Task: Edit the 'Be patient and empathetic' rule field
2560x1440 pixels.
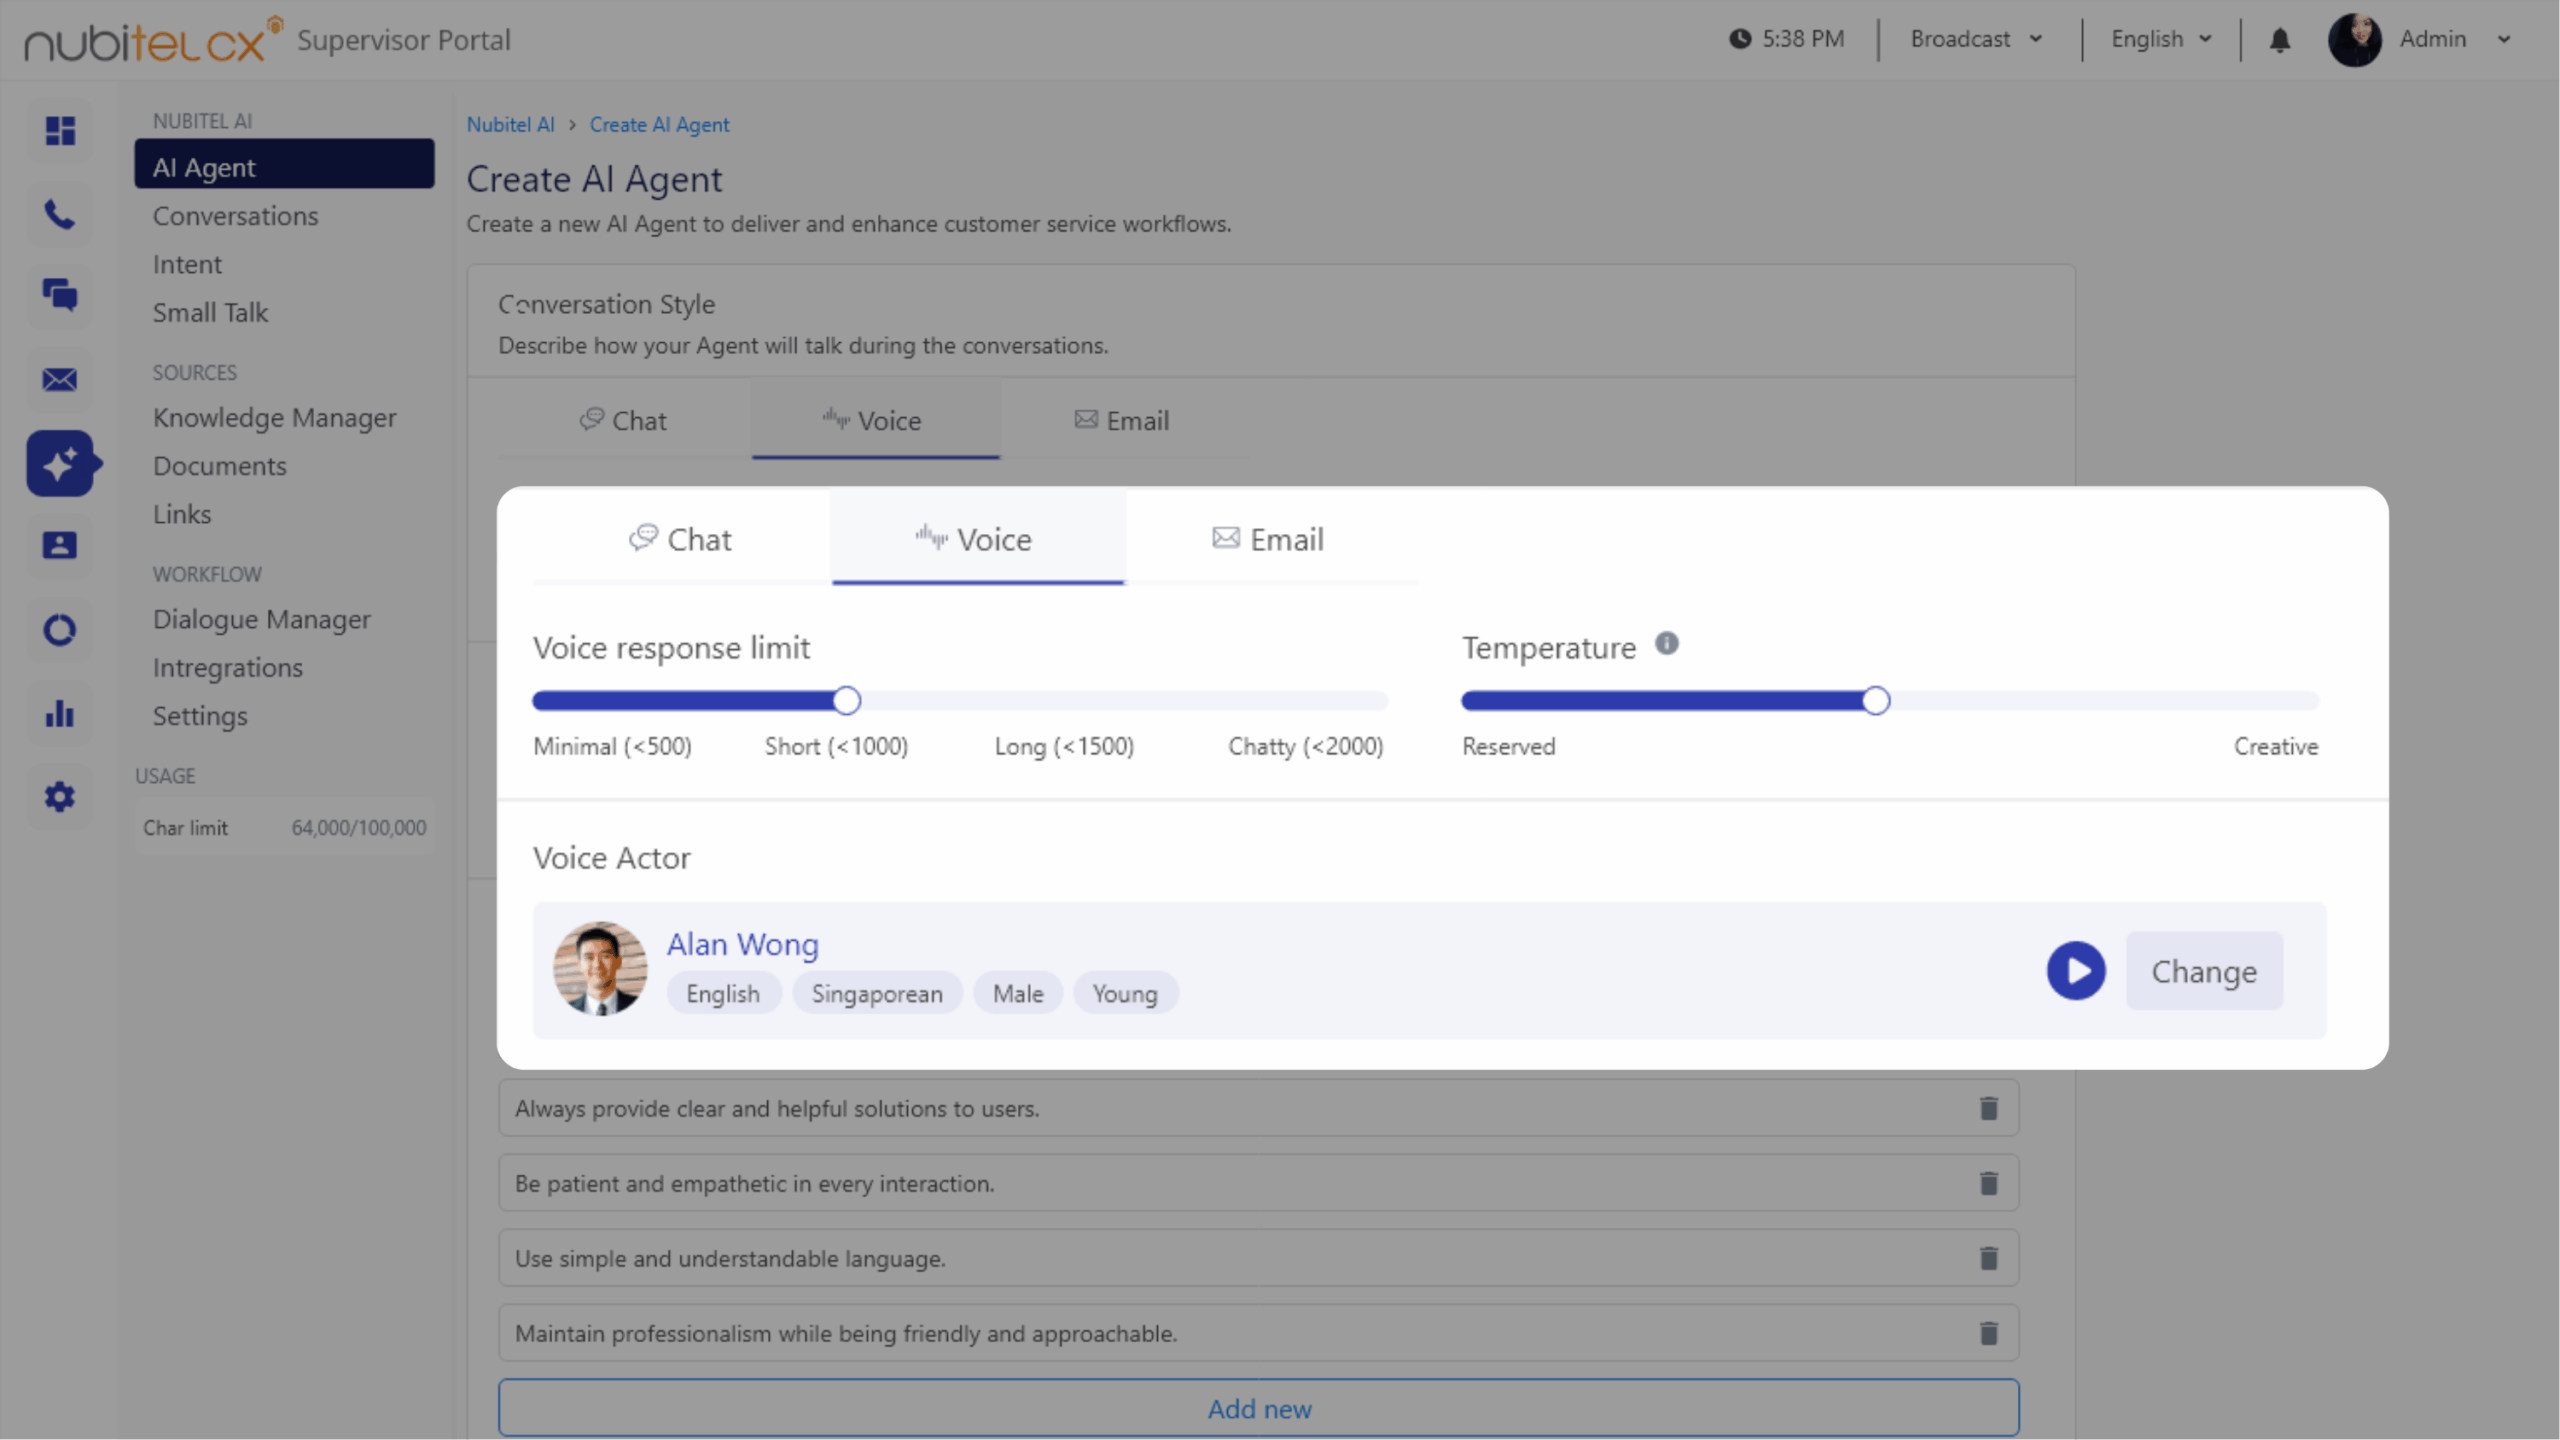Action: click(1258, 1183)
